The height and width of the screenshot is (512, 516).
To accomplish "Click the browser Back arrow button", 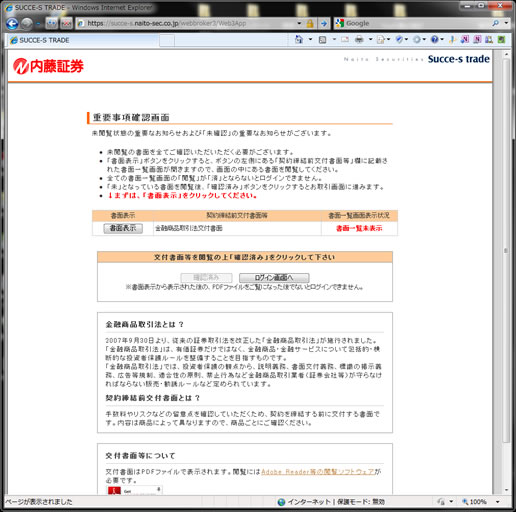I will 12,23.
